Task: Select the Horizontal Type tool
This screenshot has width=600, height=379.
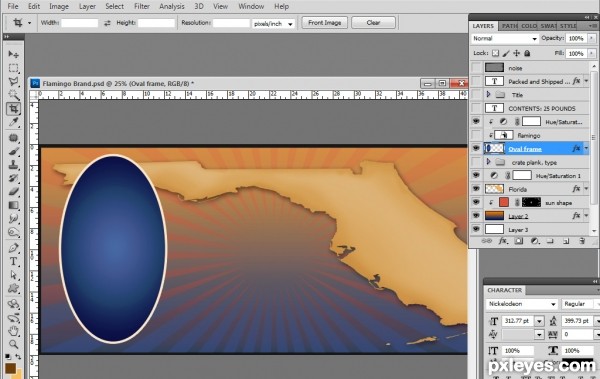Action: click(x=13, y=261)
